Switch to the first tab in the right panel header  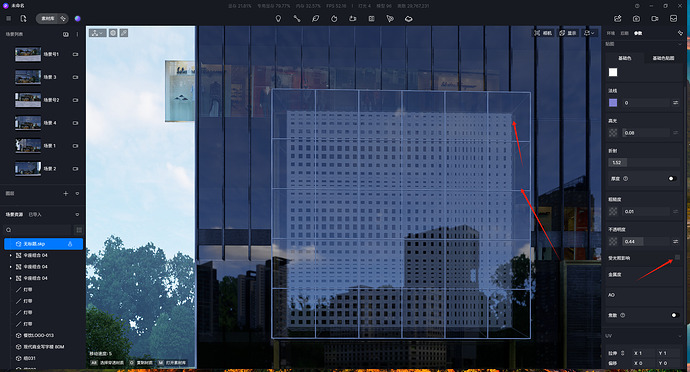click(611, 33)
